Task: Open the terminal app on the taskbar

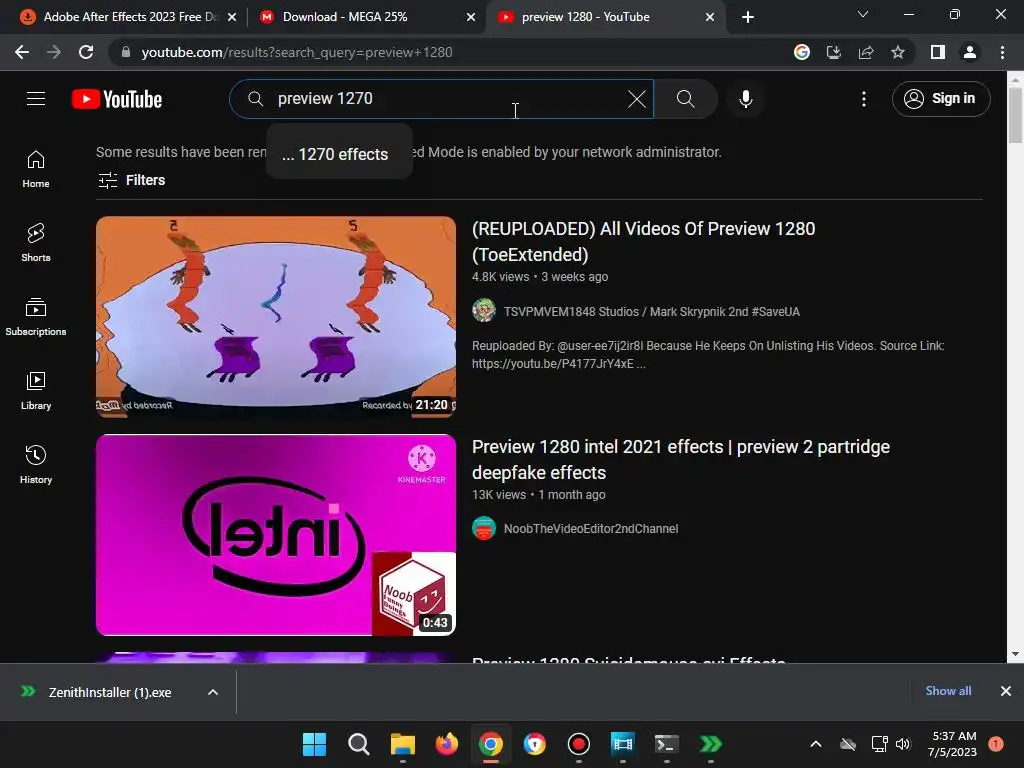Action: click(667, 744)
